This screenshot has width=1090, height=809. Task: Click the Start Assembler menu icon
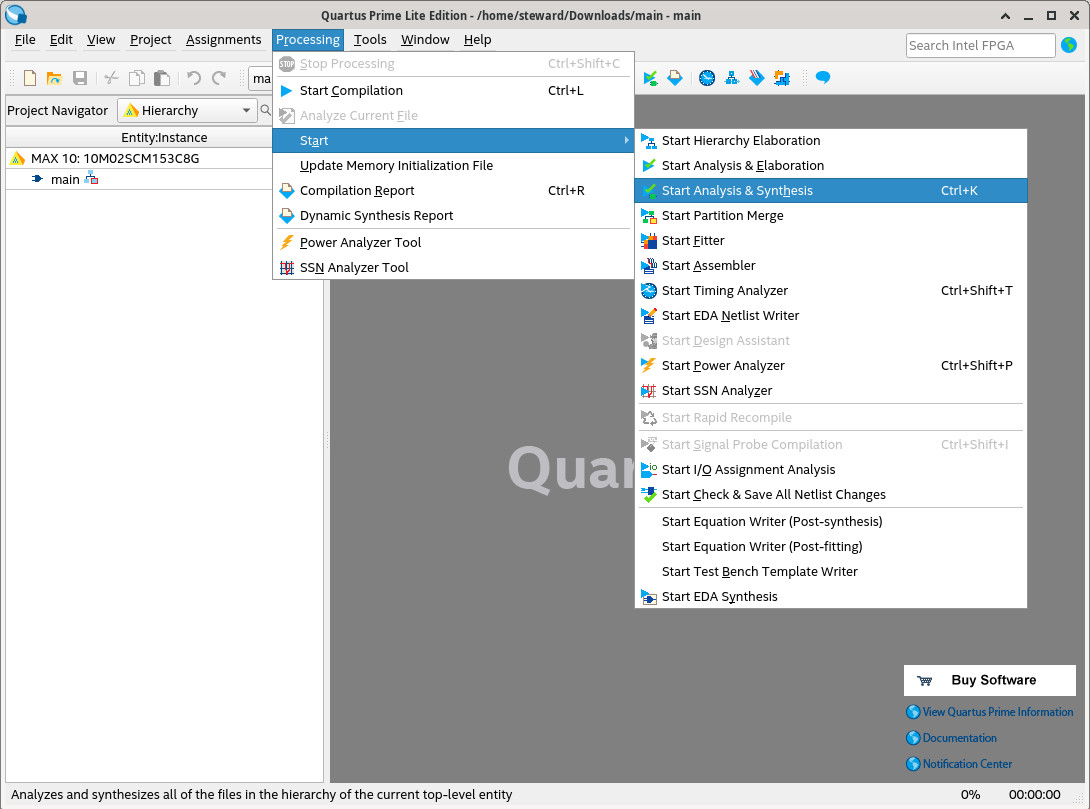[x=649, y=265]
